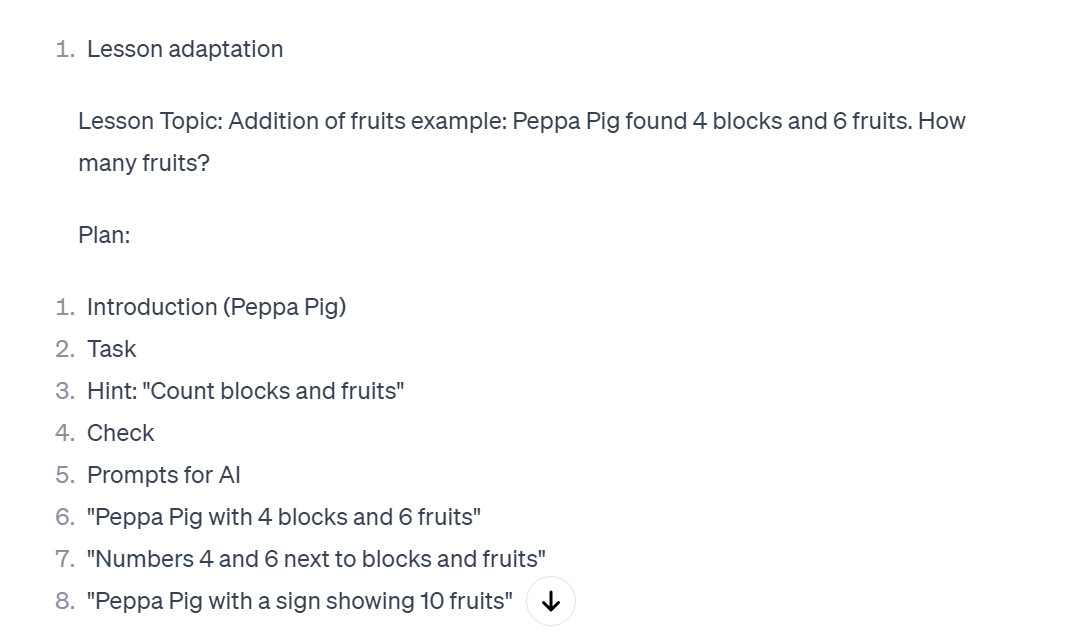
Task: Click list number 4 before Check
Action: click(x=65, y=433)
